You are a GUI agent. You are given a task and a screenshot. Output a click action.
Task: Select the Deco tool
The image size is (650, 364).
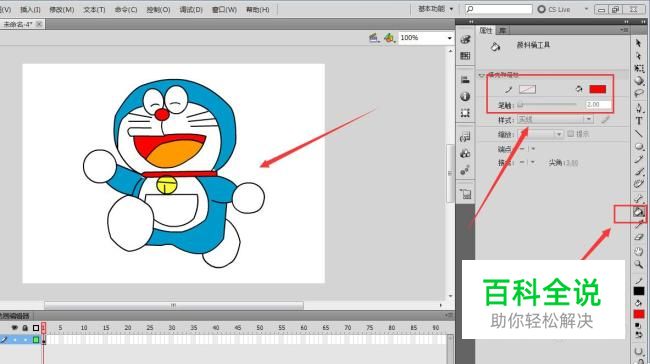(639, 184)
